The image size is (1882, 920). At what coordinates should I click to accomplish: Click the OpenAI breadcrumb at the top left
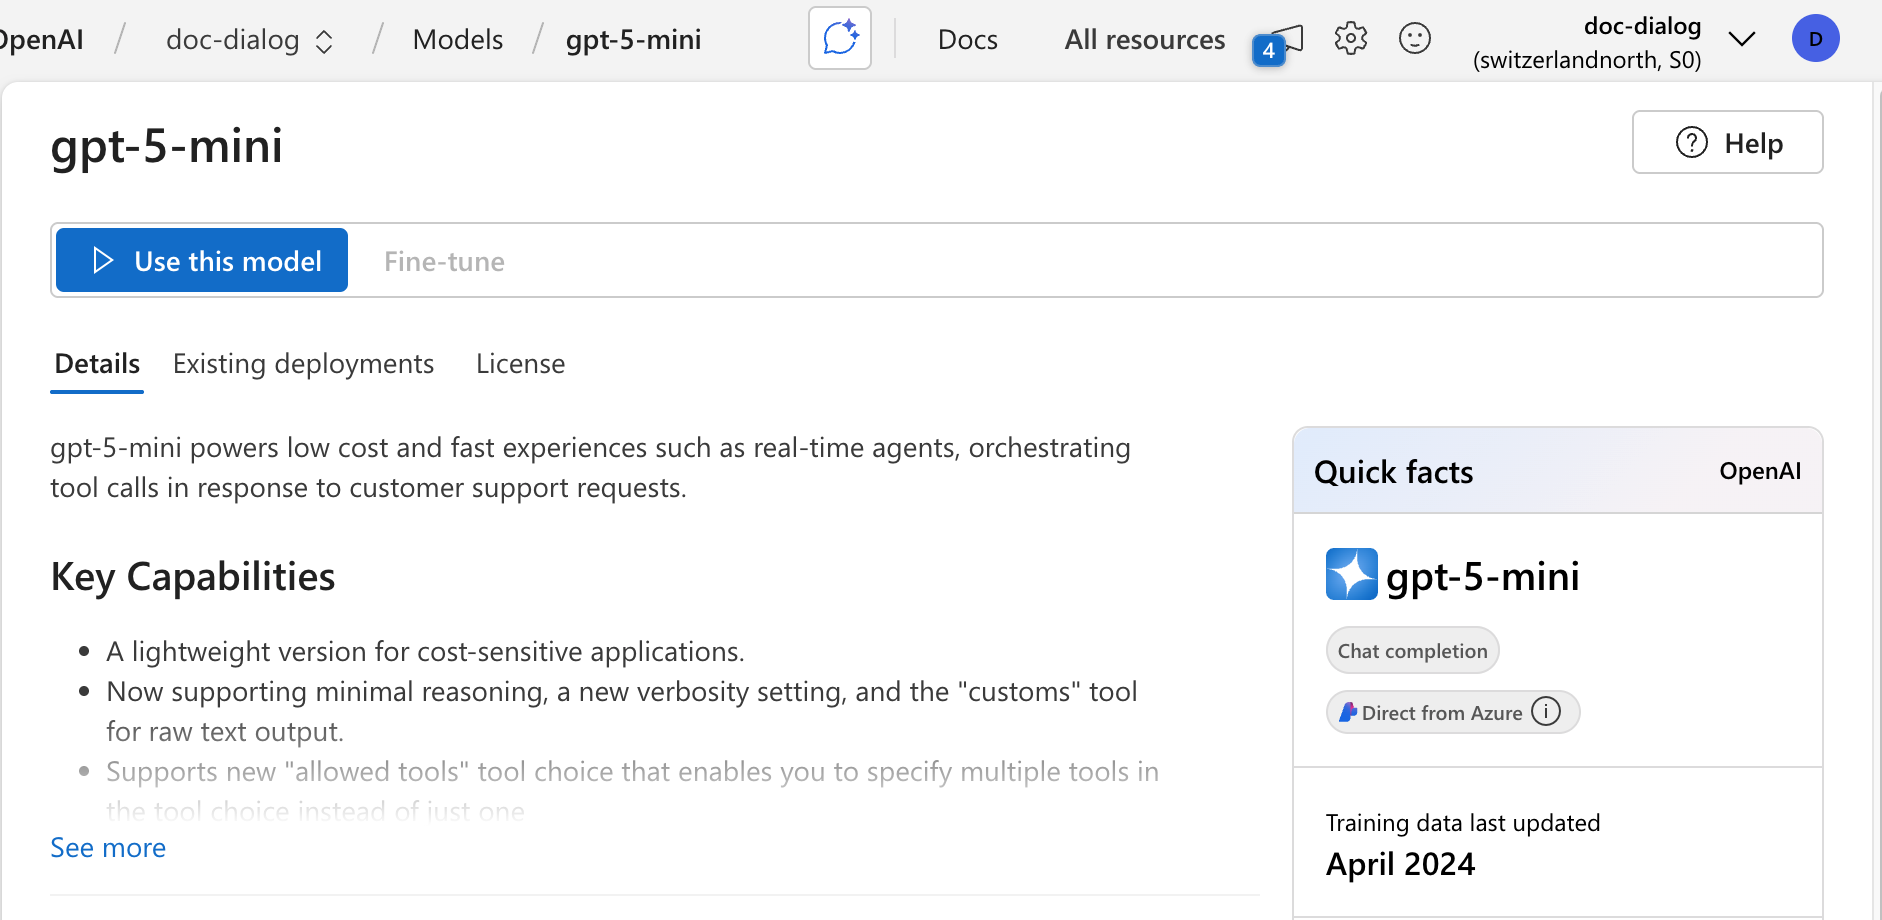[x=41, y=40]
